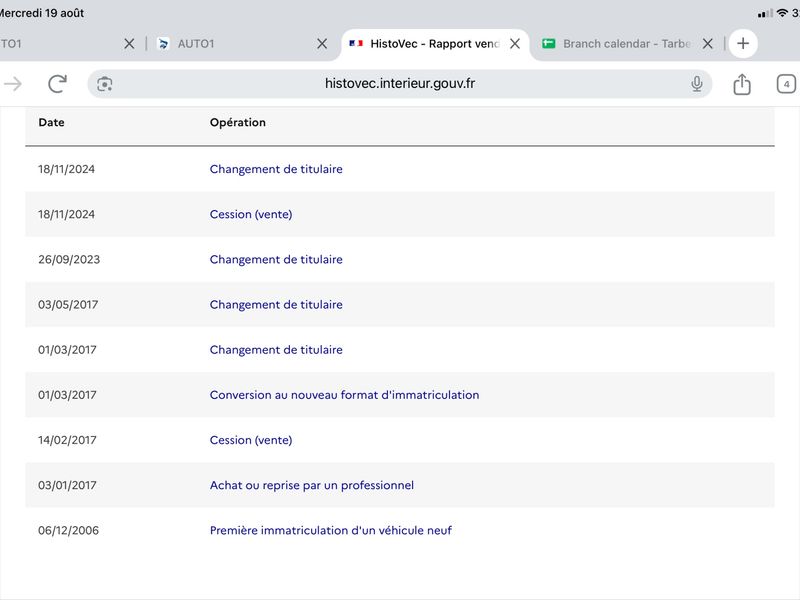Click Changement de titulaire dated 18/11/2024
The height and width of the screenshot is (600, 800).
(276, 169)
